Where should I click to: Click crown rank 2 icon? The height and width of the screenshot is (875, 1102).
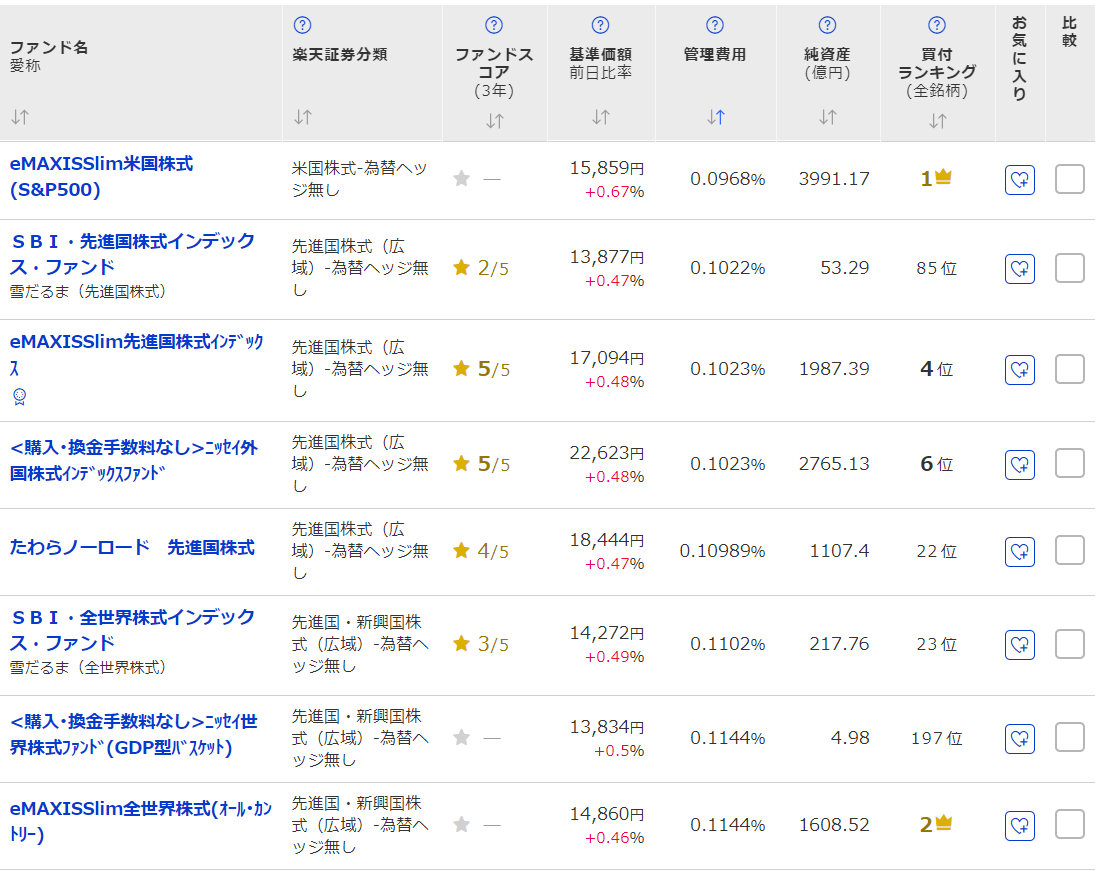(943, 822)
